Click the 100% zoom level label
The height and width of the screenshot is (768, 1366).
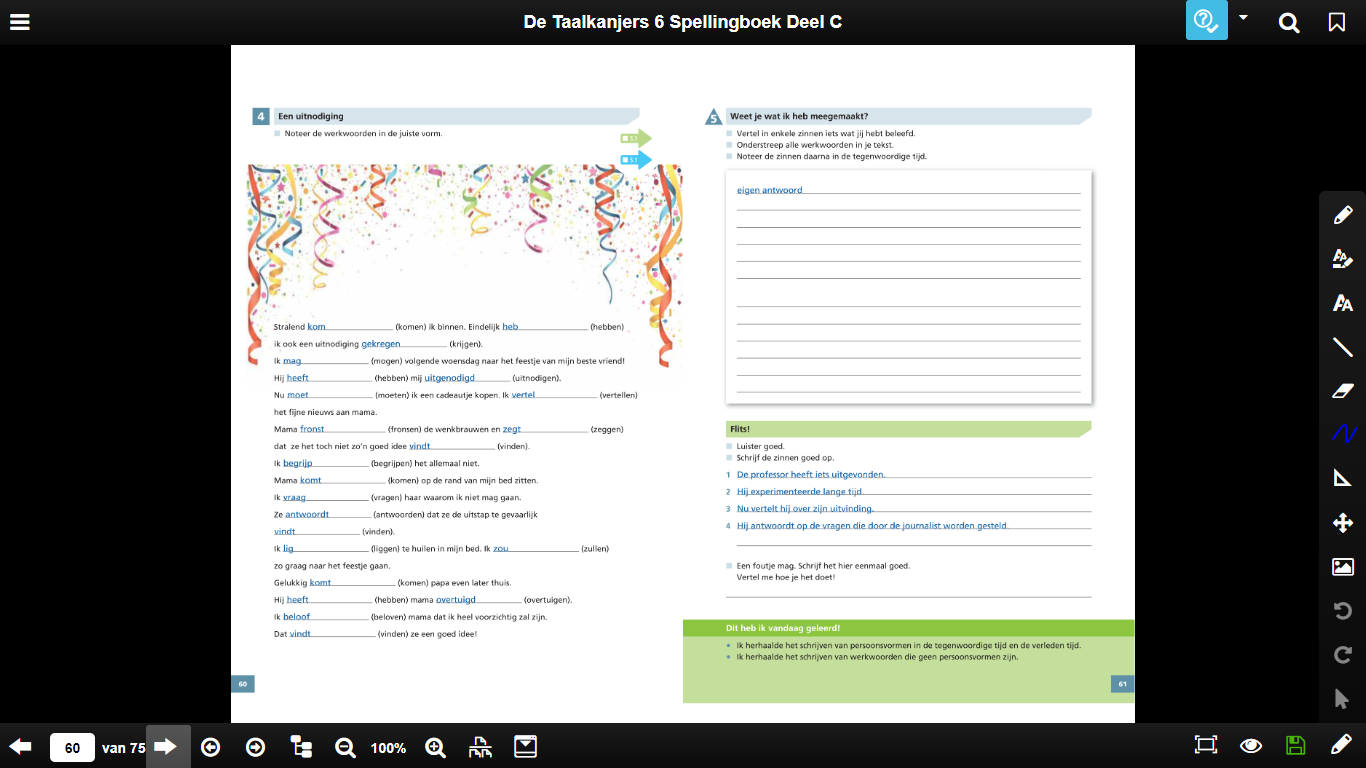[x=388, y=748]
